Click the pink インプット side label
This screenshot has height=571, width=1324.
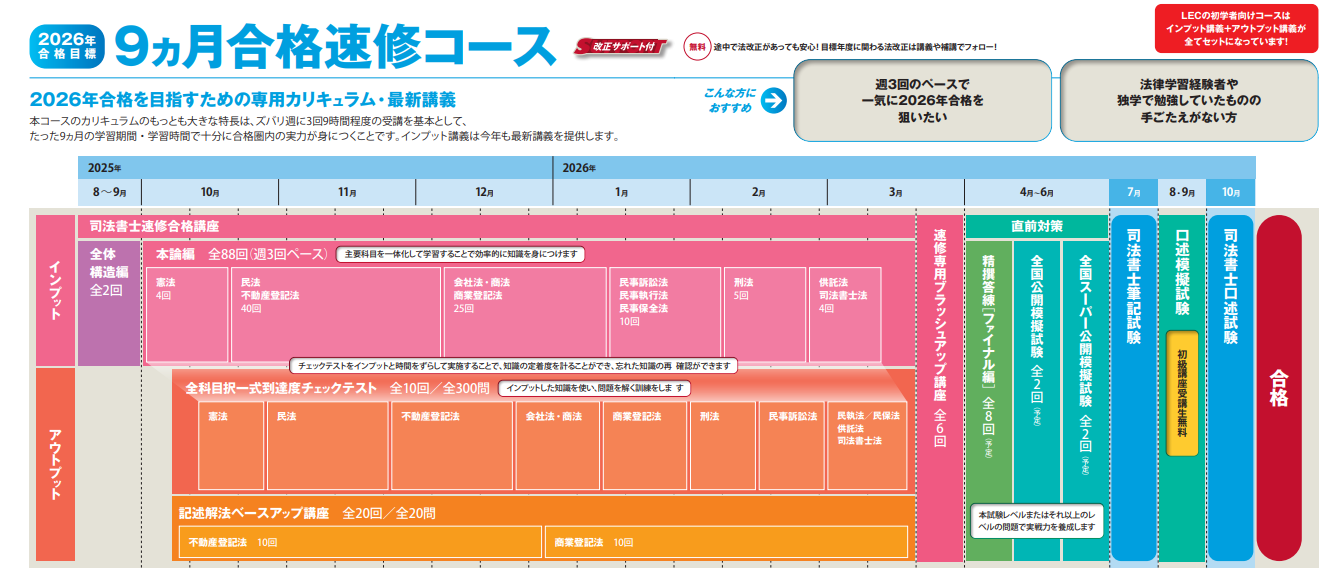[55, 290]
